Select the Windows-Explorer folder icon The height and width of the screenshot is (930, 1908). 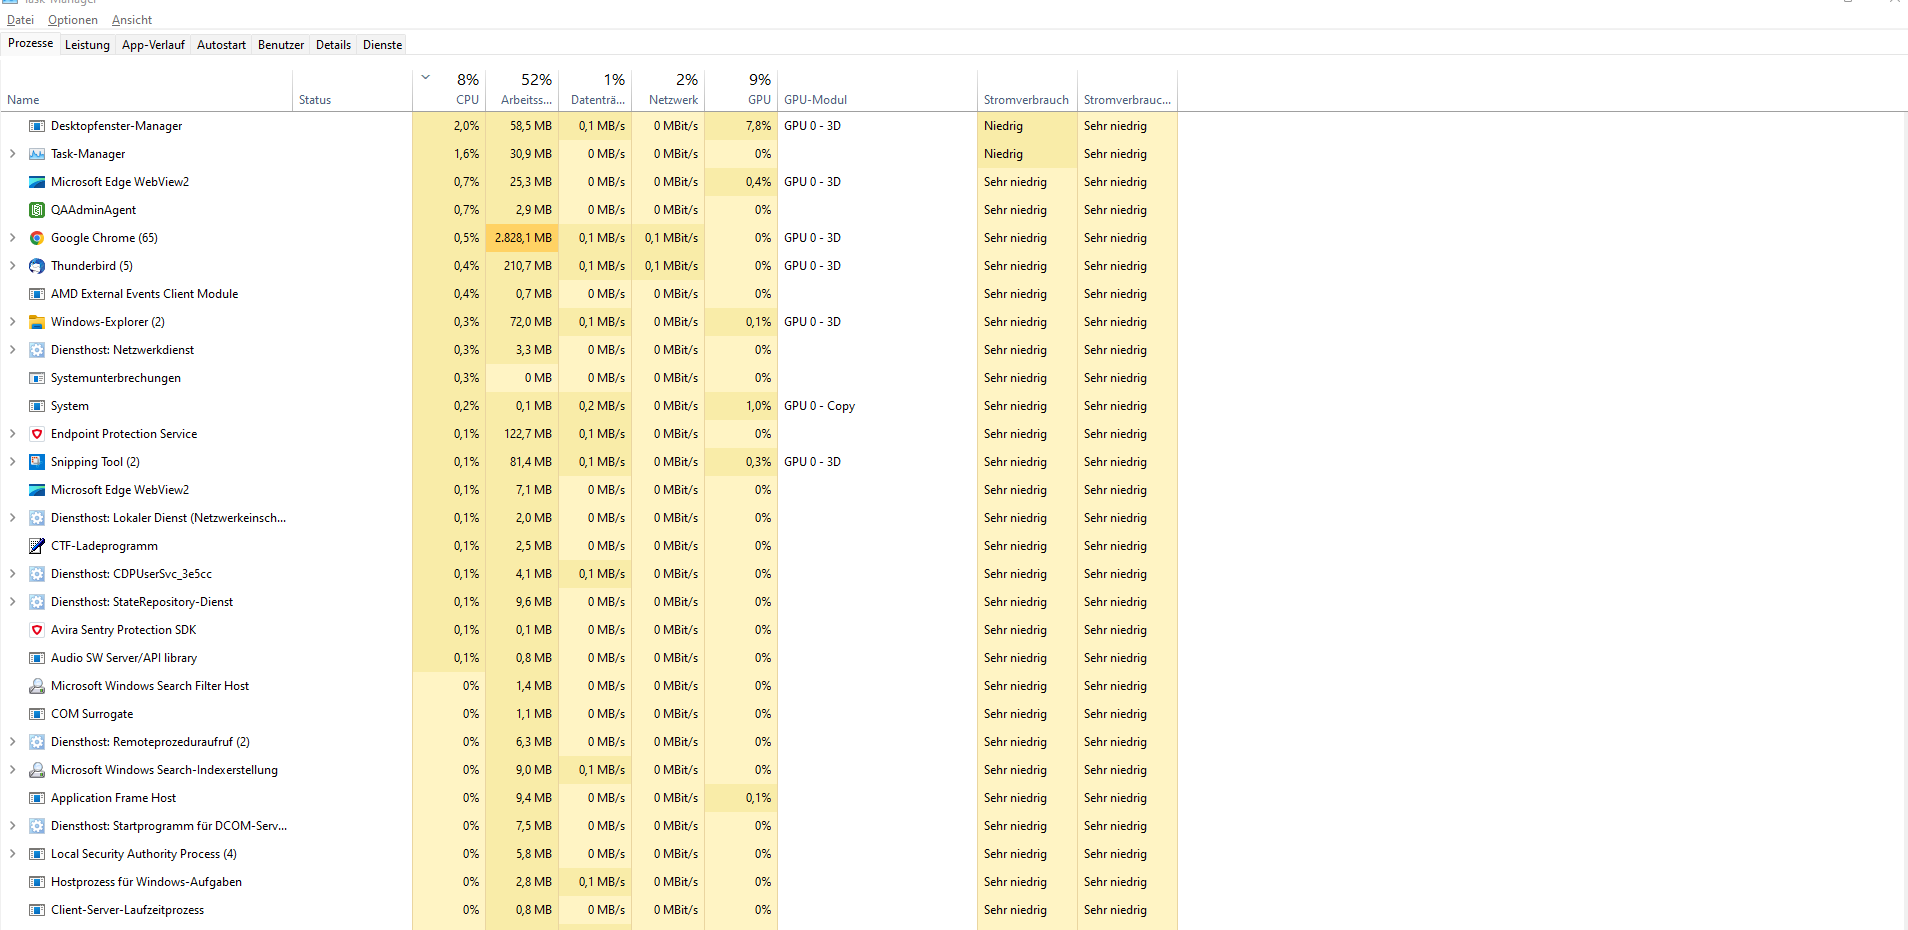tap(37, 322)
